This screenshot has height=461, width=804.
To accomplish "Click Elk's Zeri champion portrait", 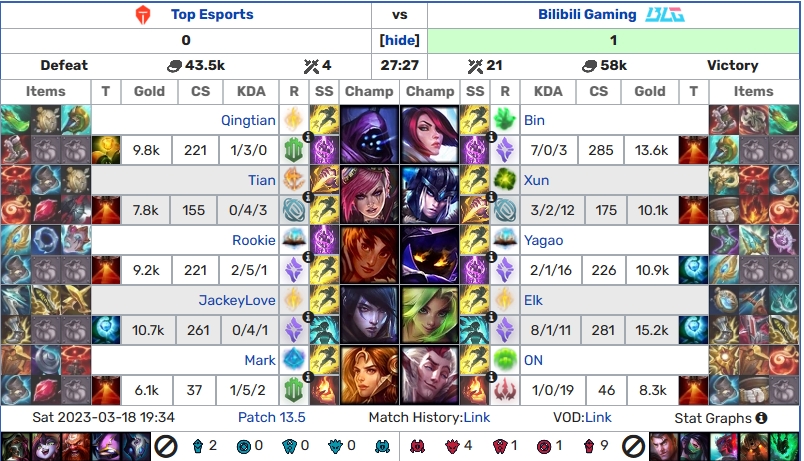I will [430, 315].
